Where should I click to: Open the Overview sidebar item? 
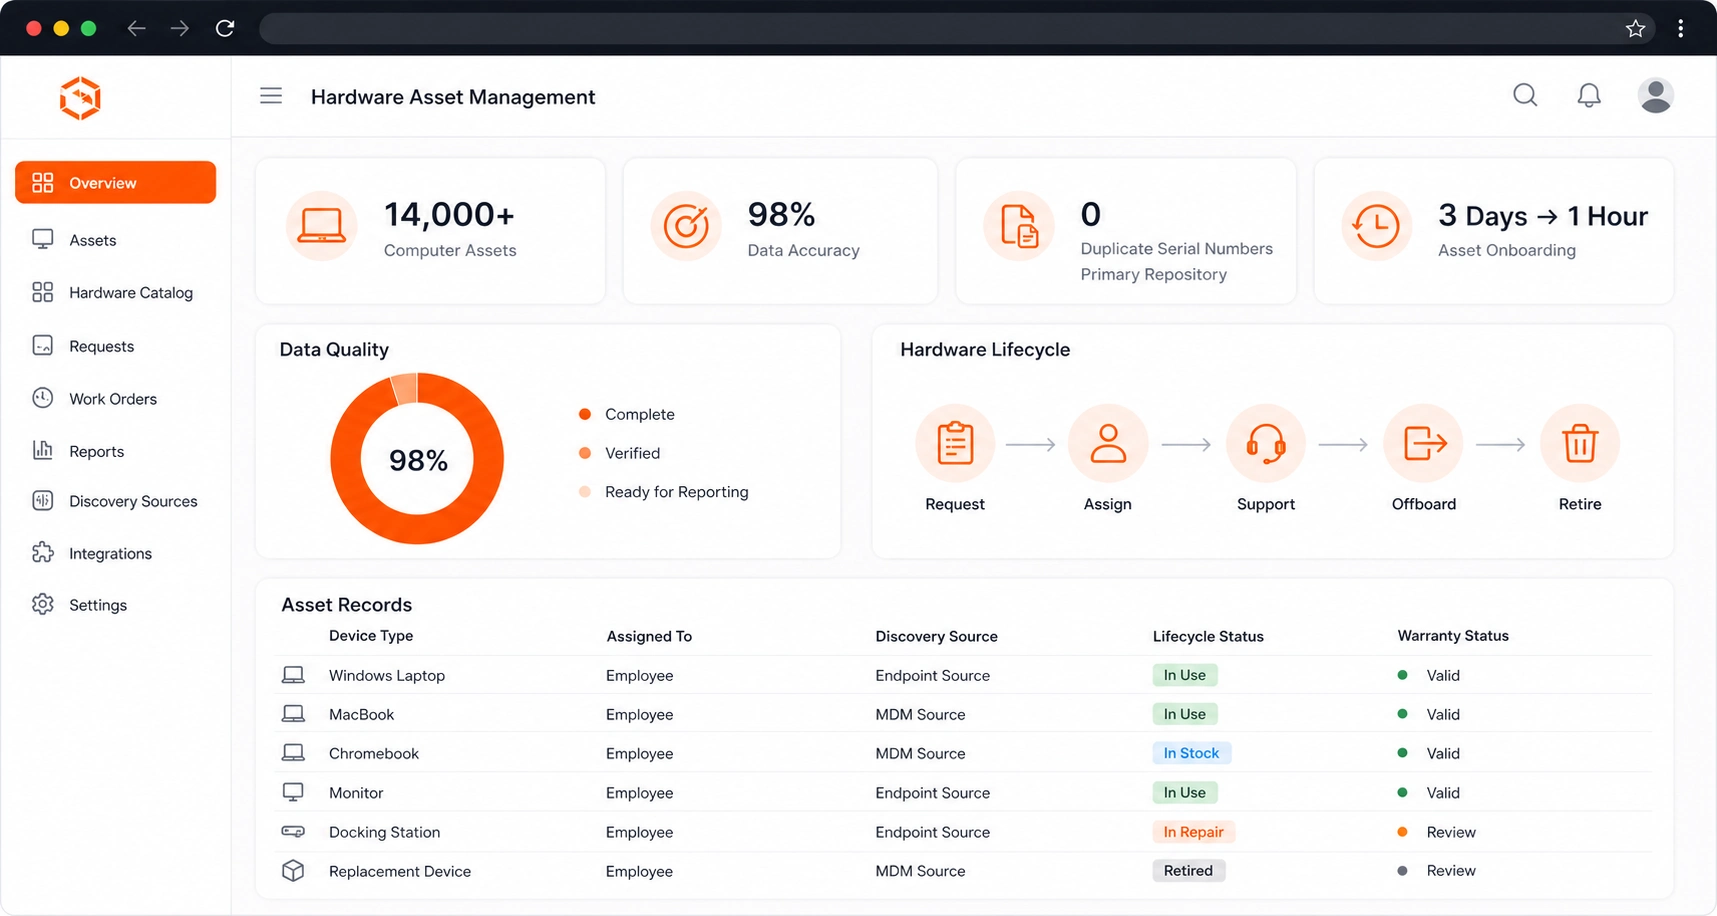[x=115, y=182]
